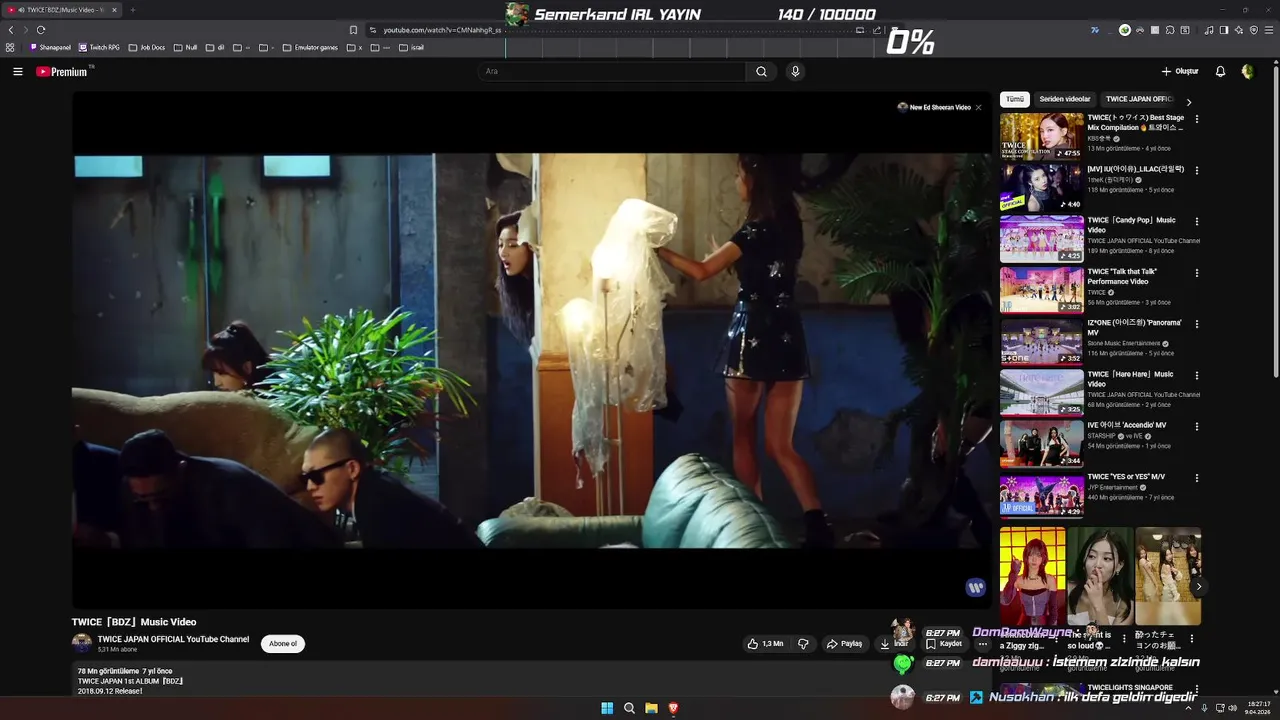
Task: Open Brave browser taskbar icon
Action: (x=673, y=708)
